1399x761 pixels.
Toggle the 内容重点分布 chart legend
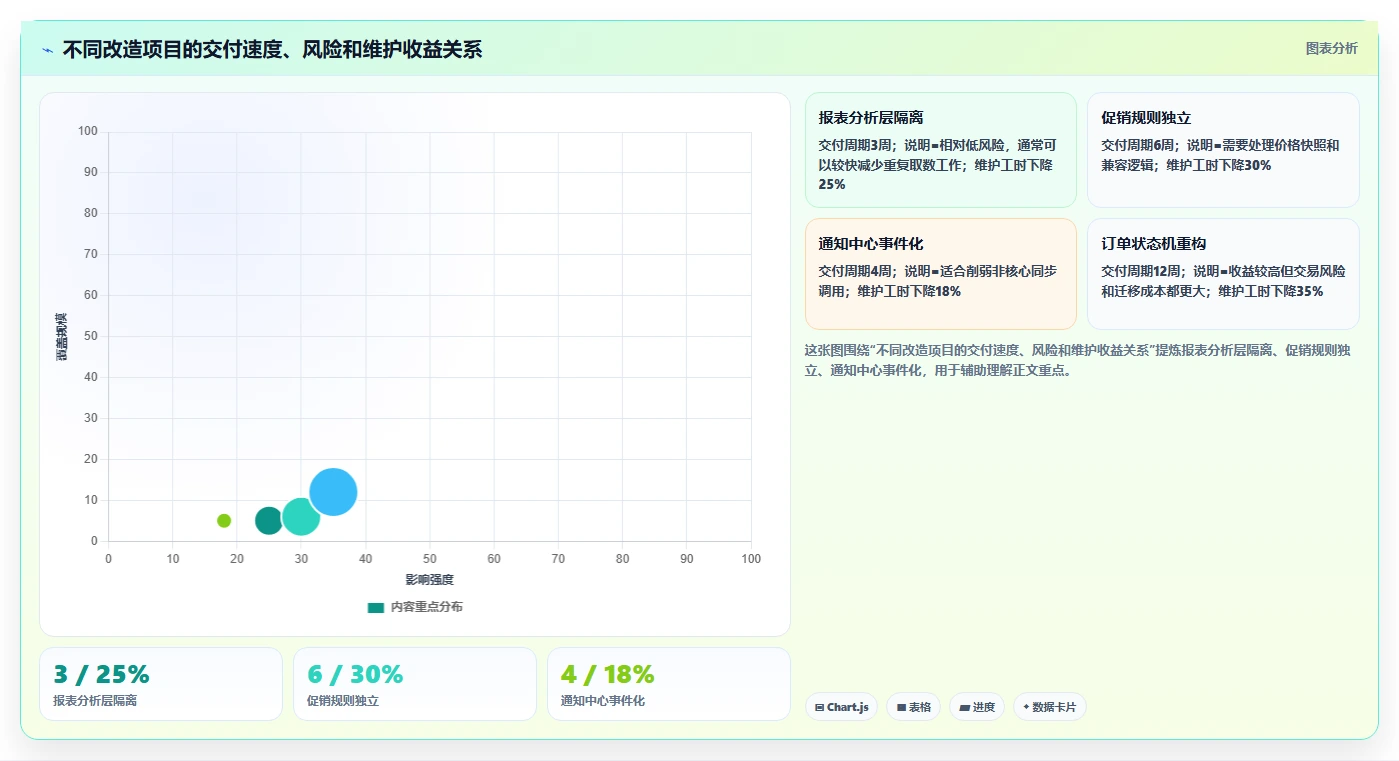coord(415,607)
